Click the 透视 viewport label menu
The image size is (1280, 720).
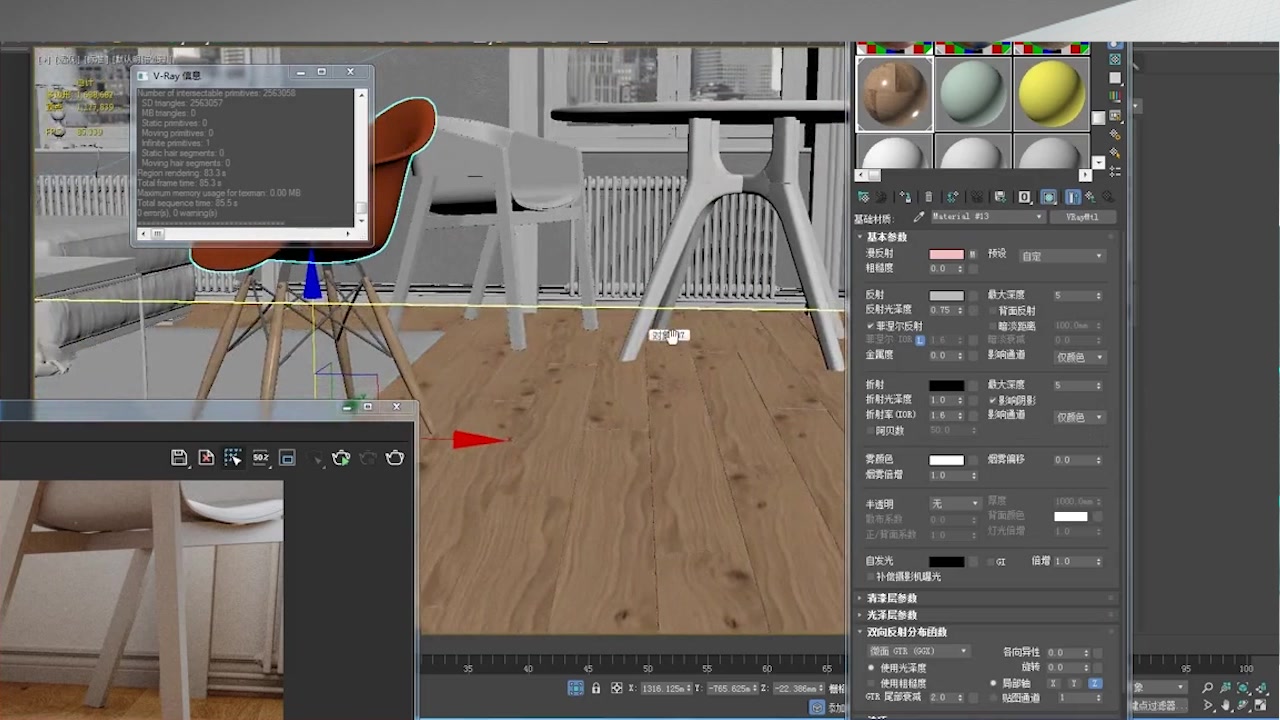[67, 59]
